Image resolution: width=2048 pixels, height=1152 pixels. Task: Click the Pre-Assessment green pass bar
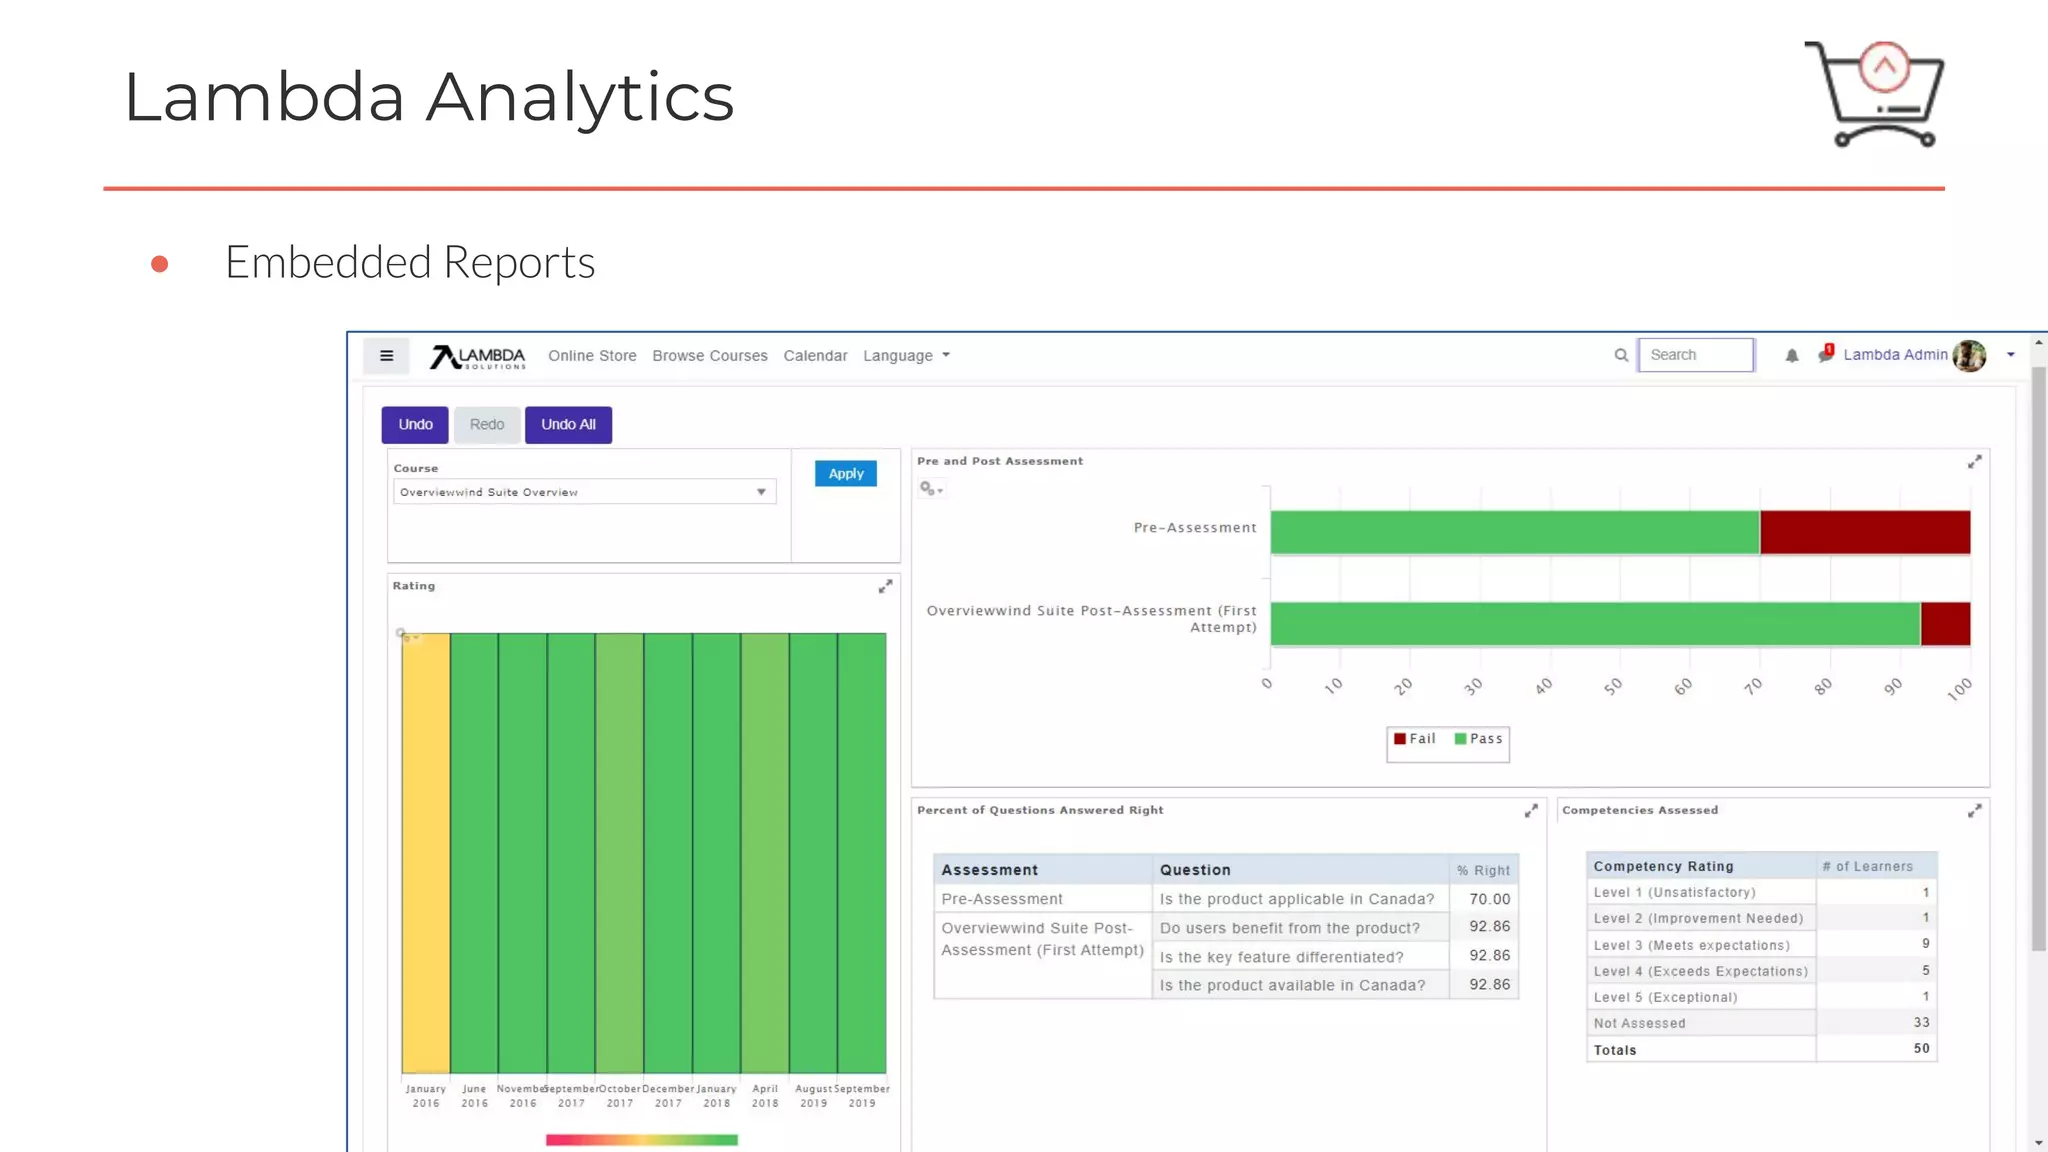1515,532
